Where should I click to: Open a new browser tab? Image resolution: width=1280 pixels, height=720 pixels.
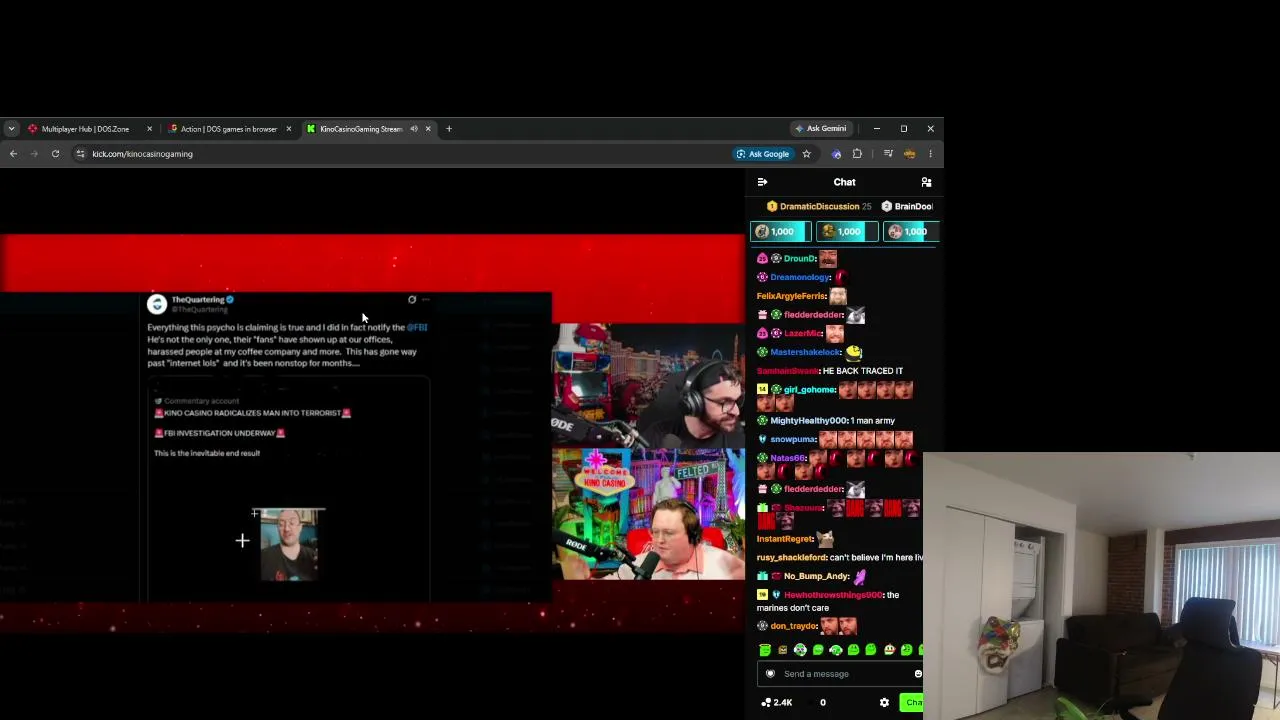point(449,129)
